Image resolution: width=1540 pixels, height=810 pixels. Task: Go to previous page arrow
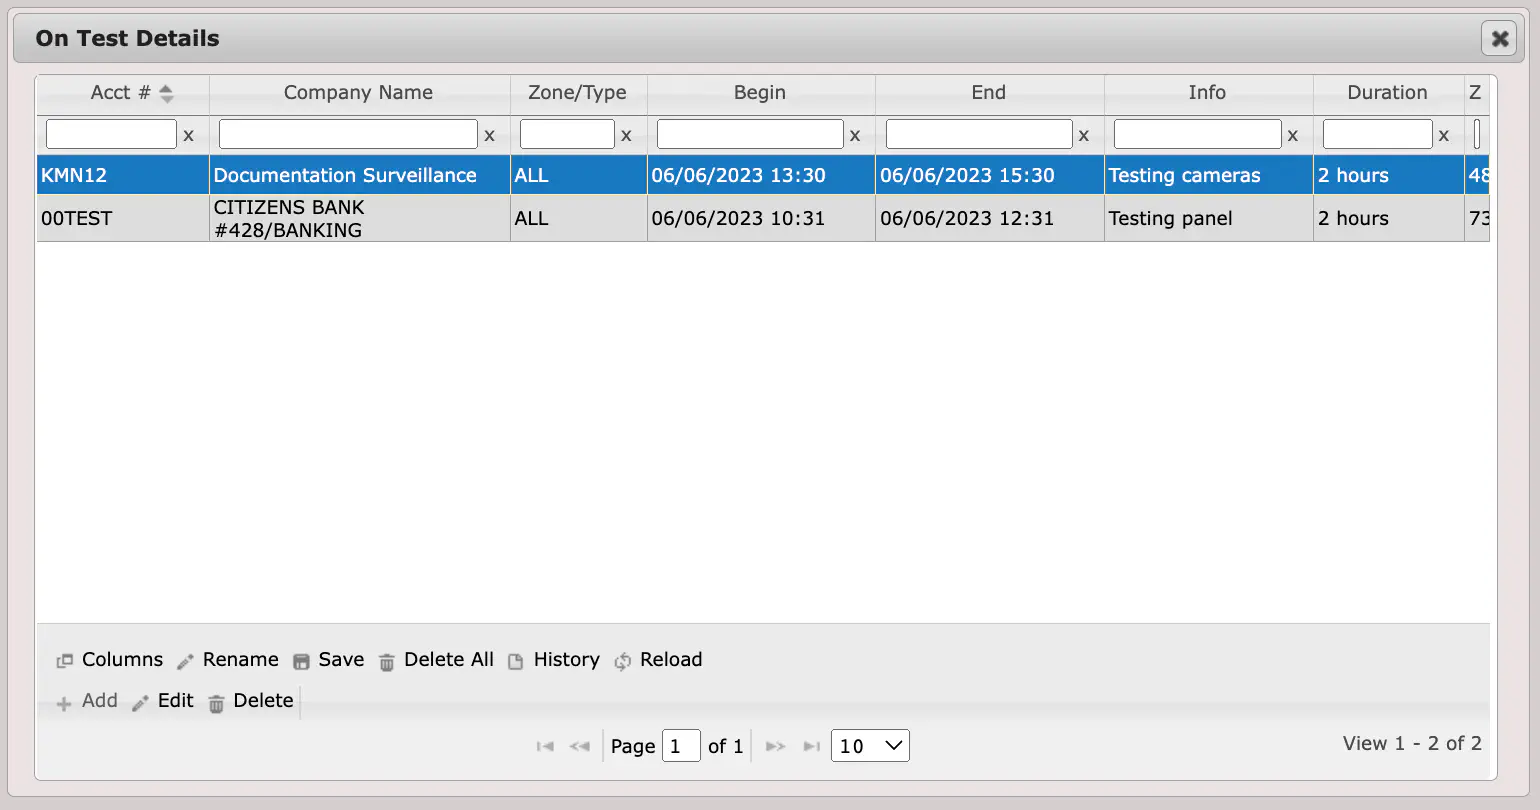[x=579, y=746]
